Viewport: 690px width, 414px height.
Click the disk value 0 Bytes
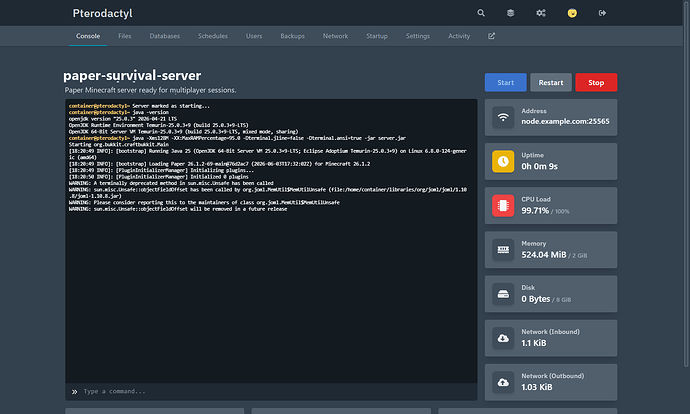(536, 299)
